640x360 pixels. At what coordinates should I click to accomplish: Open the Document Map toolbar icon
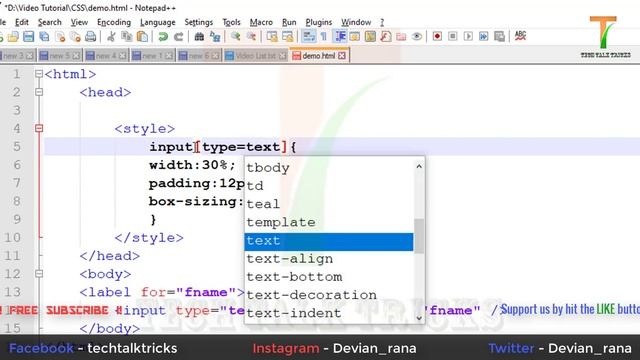tap(370, 37)
